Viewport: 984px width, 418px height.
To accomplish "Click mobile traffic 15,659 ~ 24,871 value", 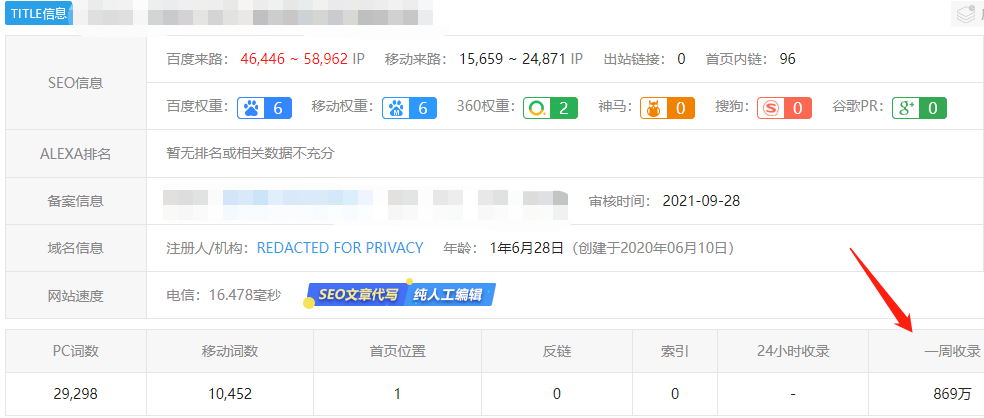I will [513, 60].
